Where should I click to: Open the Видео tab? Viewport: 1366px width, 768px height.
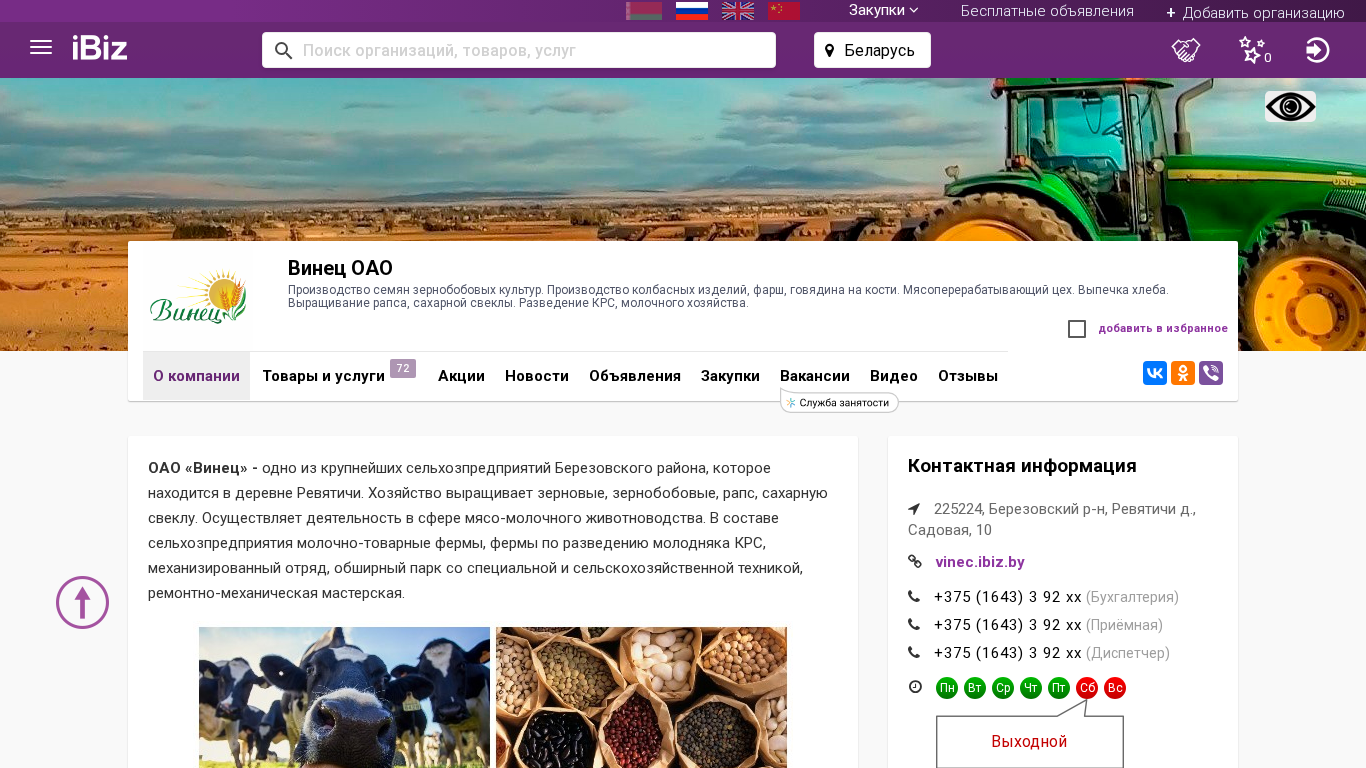tap(894, 376)
